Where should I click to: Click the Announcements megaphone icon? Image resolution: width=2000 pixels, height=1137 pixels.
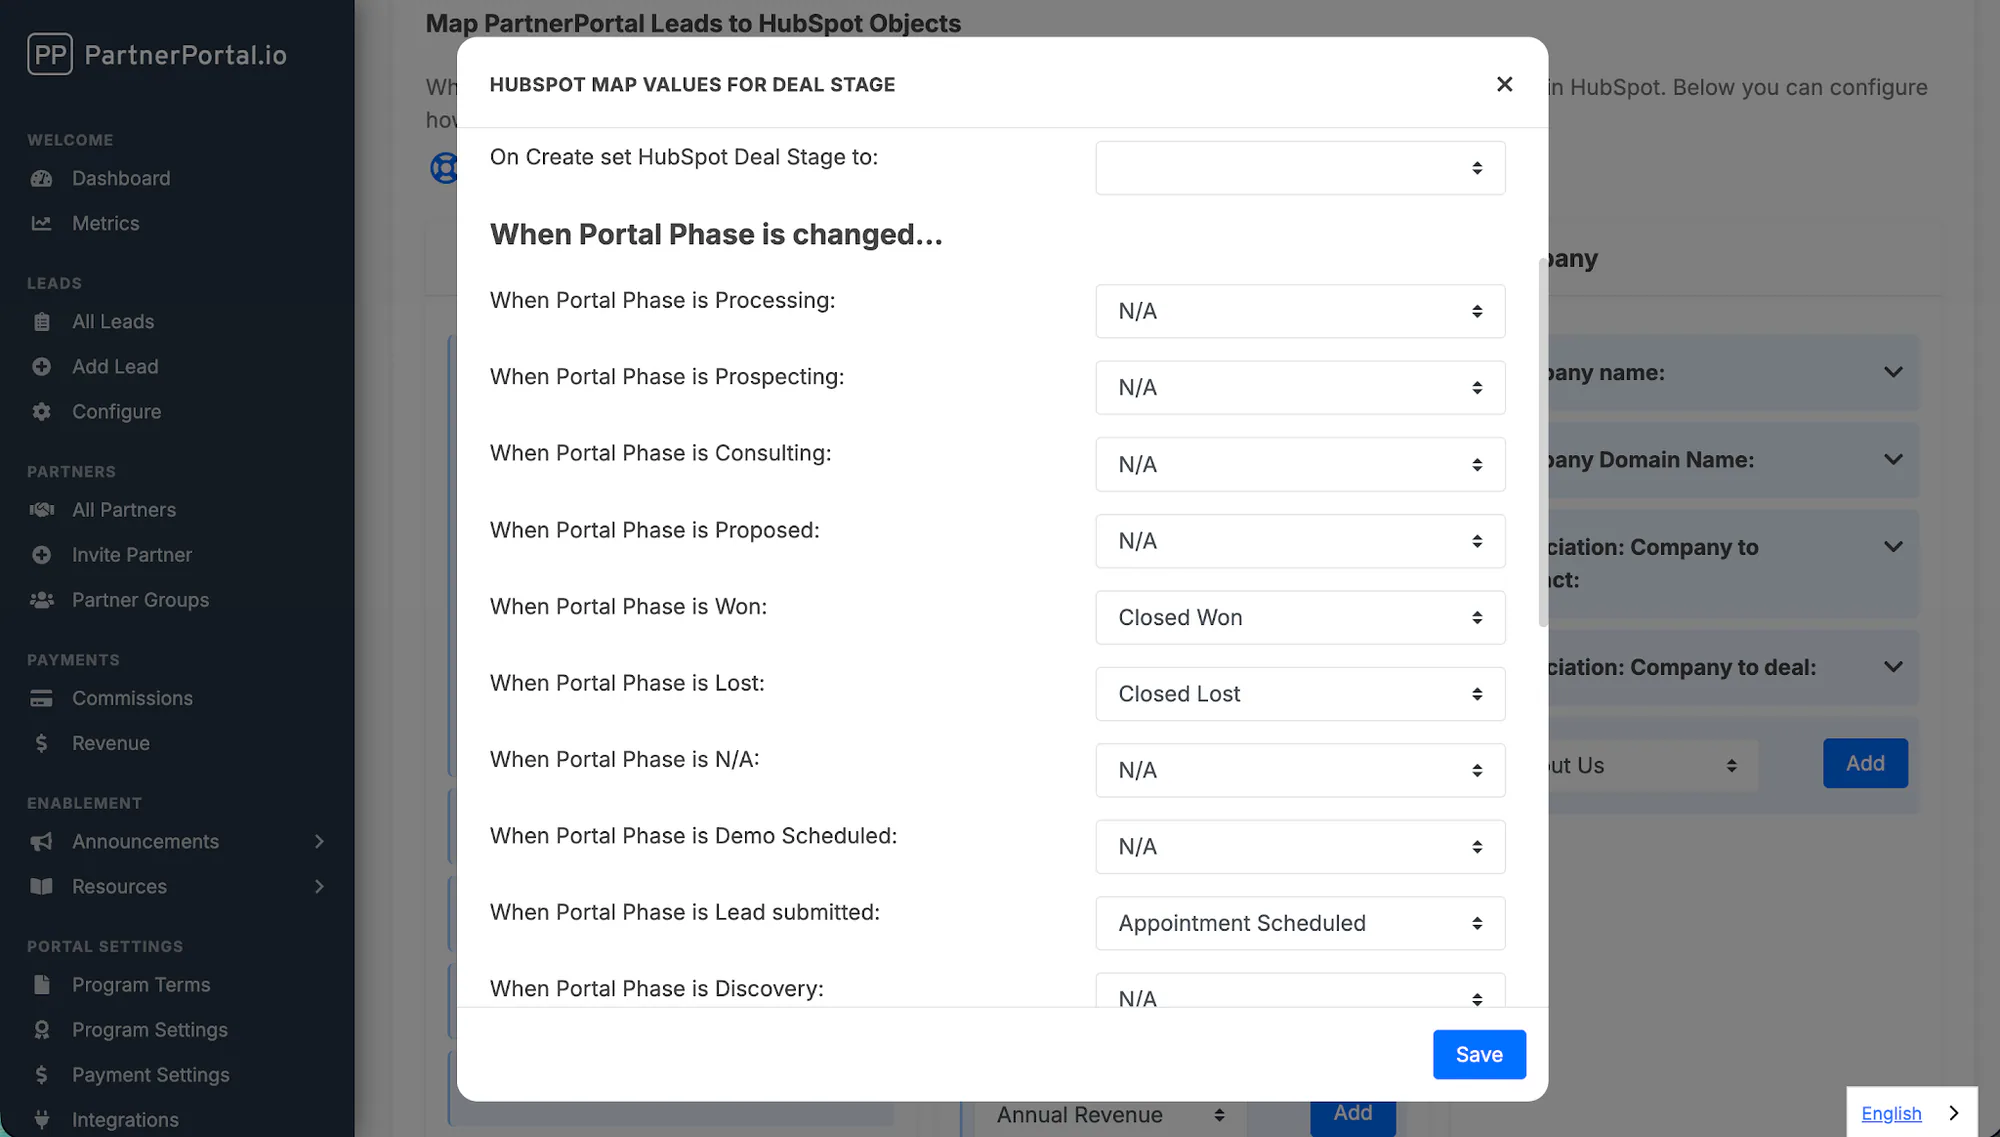[41, 842]
